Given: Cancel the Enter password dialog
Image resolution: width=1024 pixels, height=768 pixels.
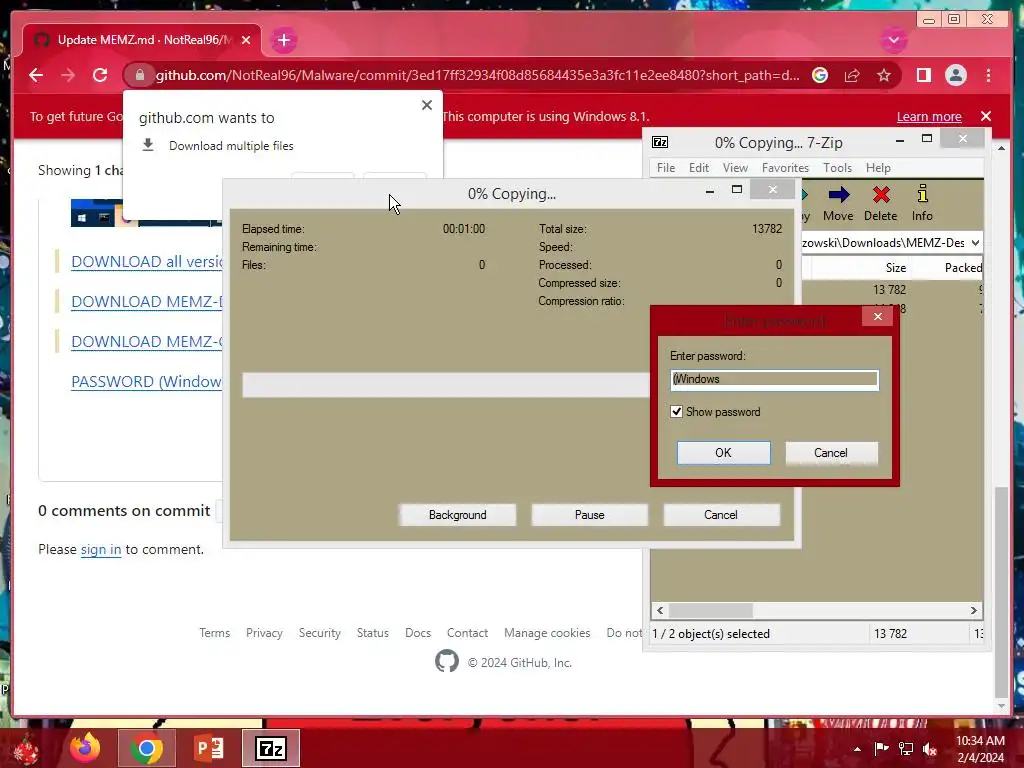Looking at the screenshot, I should pyautogui.click(x=831, y=453).
